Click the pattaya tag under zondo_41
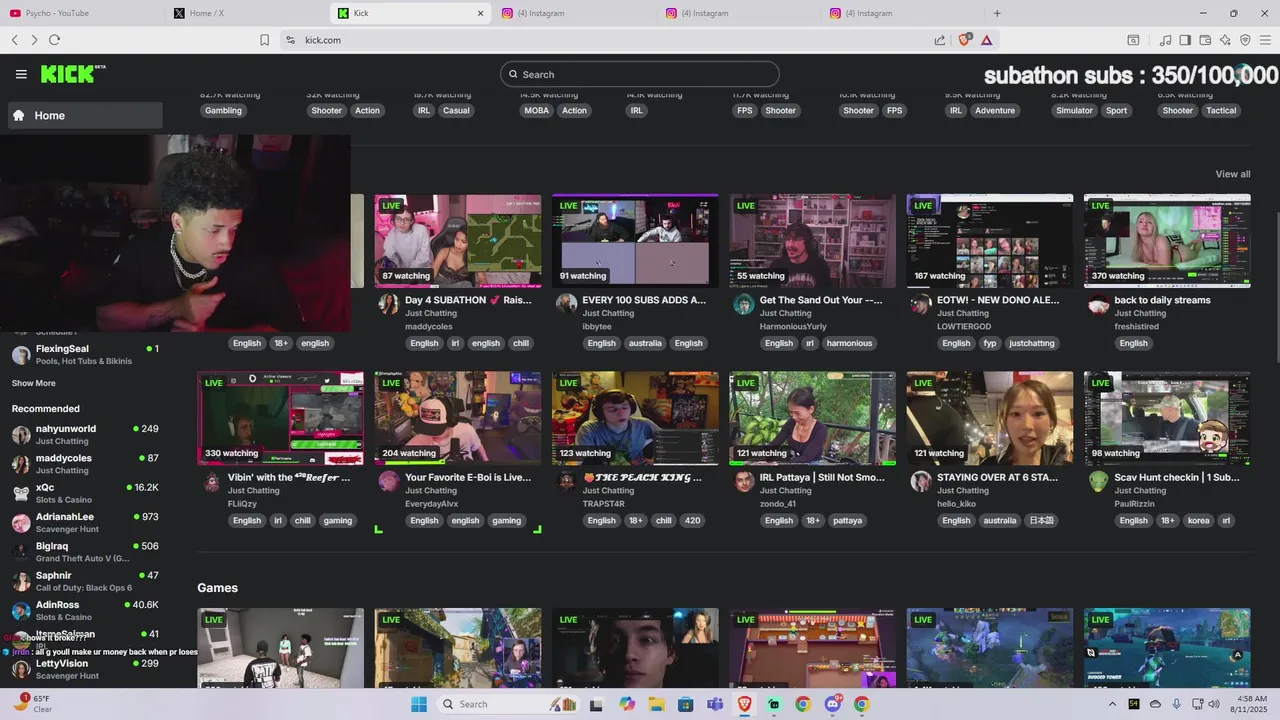This screenshot has width=1280, height=720. [847, 520]
